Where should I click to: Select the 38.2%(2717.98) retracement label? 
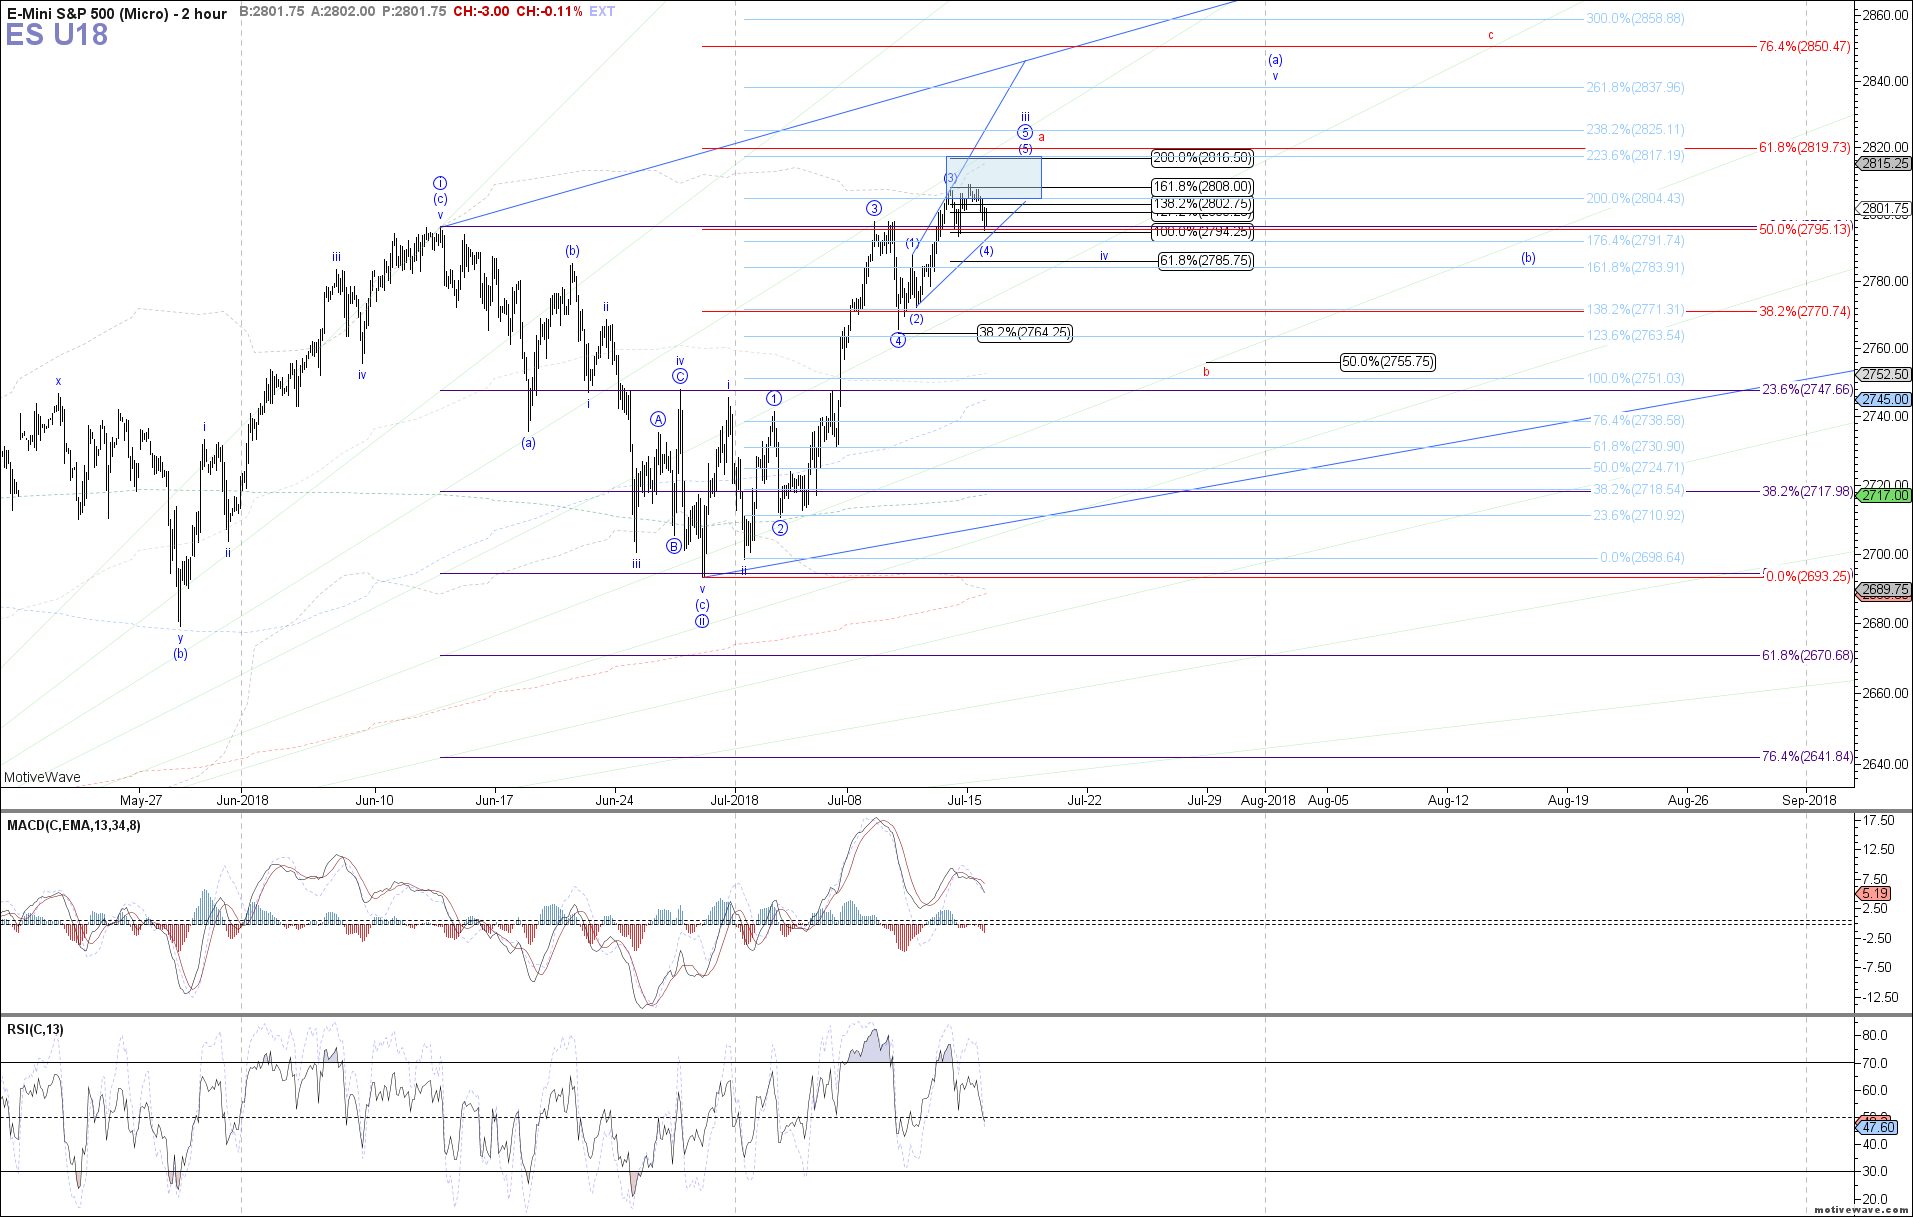coord(1806,492)
